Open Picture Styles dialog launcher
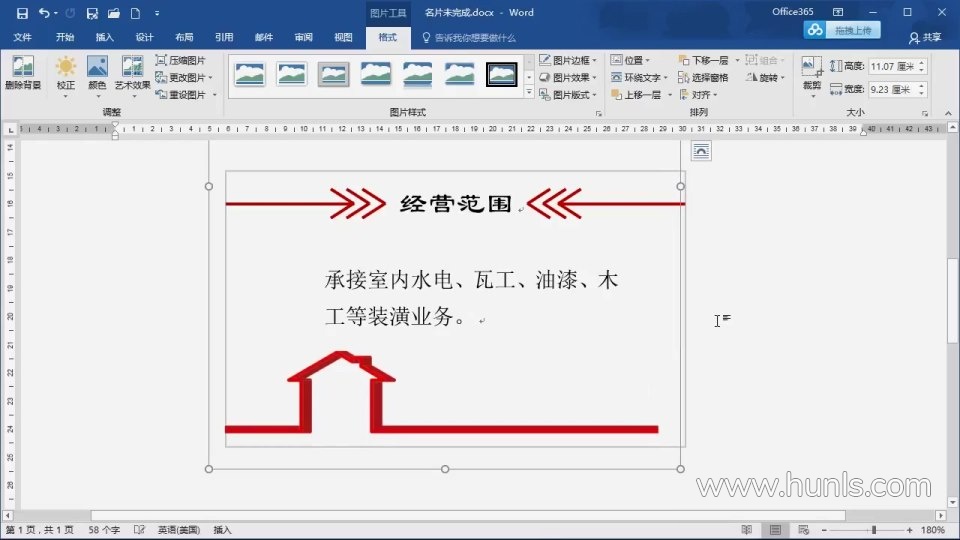 click(598, 113)
